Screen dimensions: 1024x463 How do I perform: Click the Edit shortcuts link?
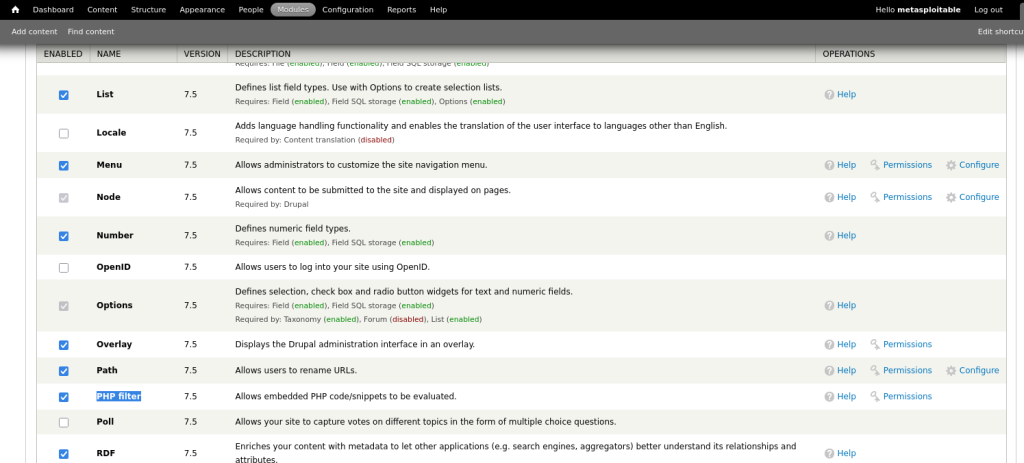(x=1000, y=31)
